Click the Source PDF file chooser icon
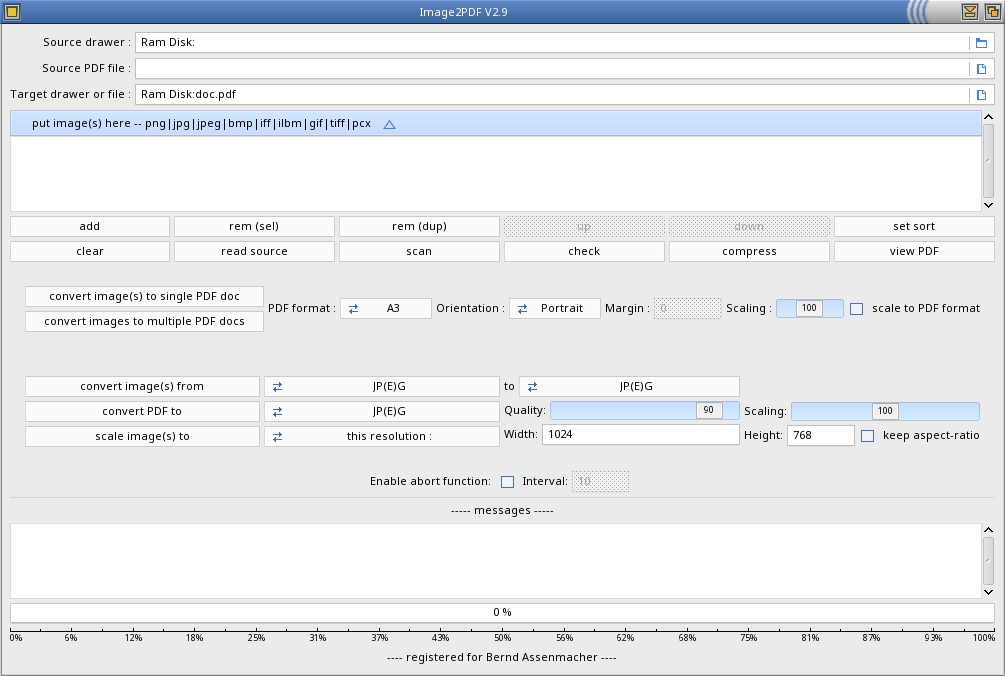Image resolution: width=1005 pixels, height=676 pixels. (981, 69)
